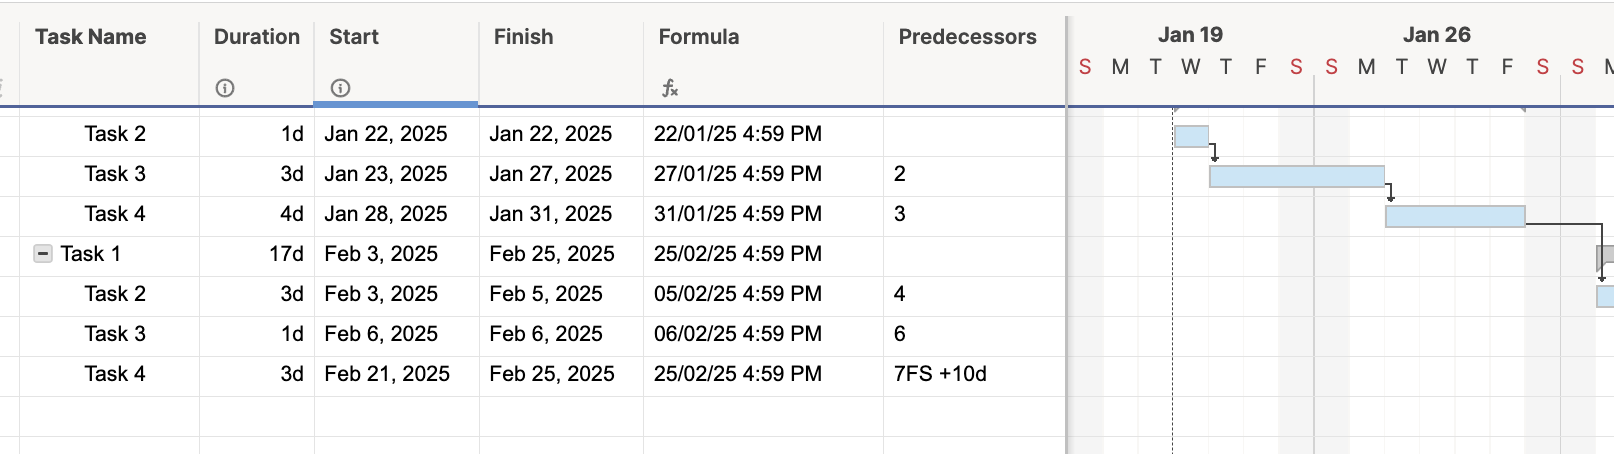Select the Jan 26 week header

(x=1437, y=35)
